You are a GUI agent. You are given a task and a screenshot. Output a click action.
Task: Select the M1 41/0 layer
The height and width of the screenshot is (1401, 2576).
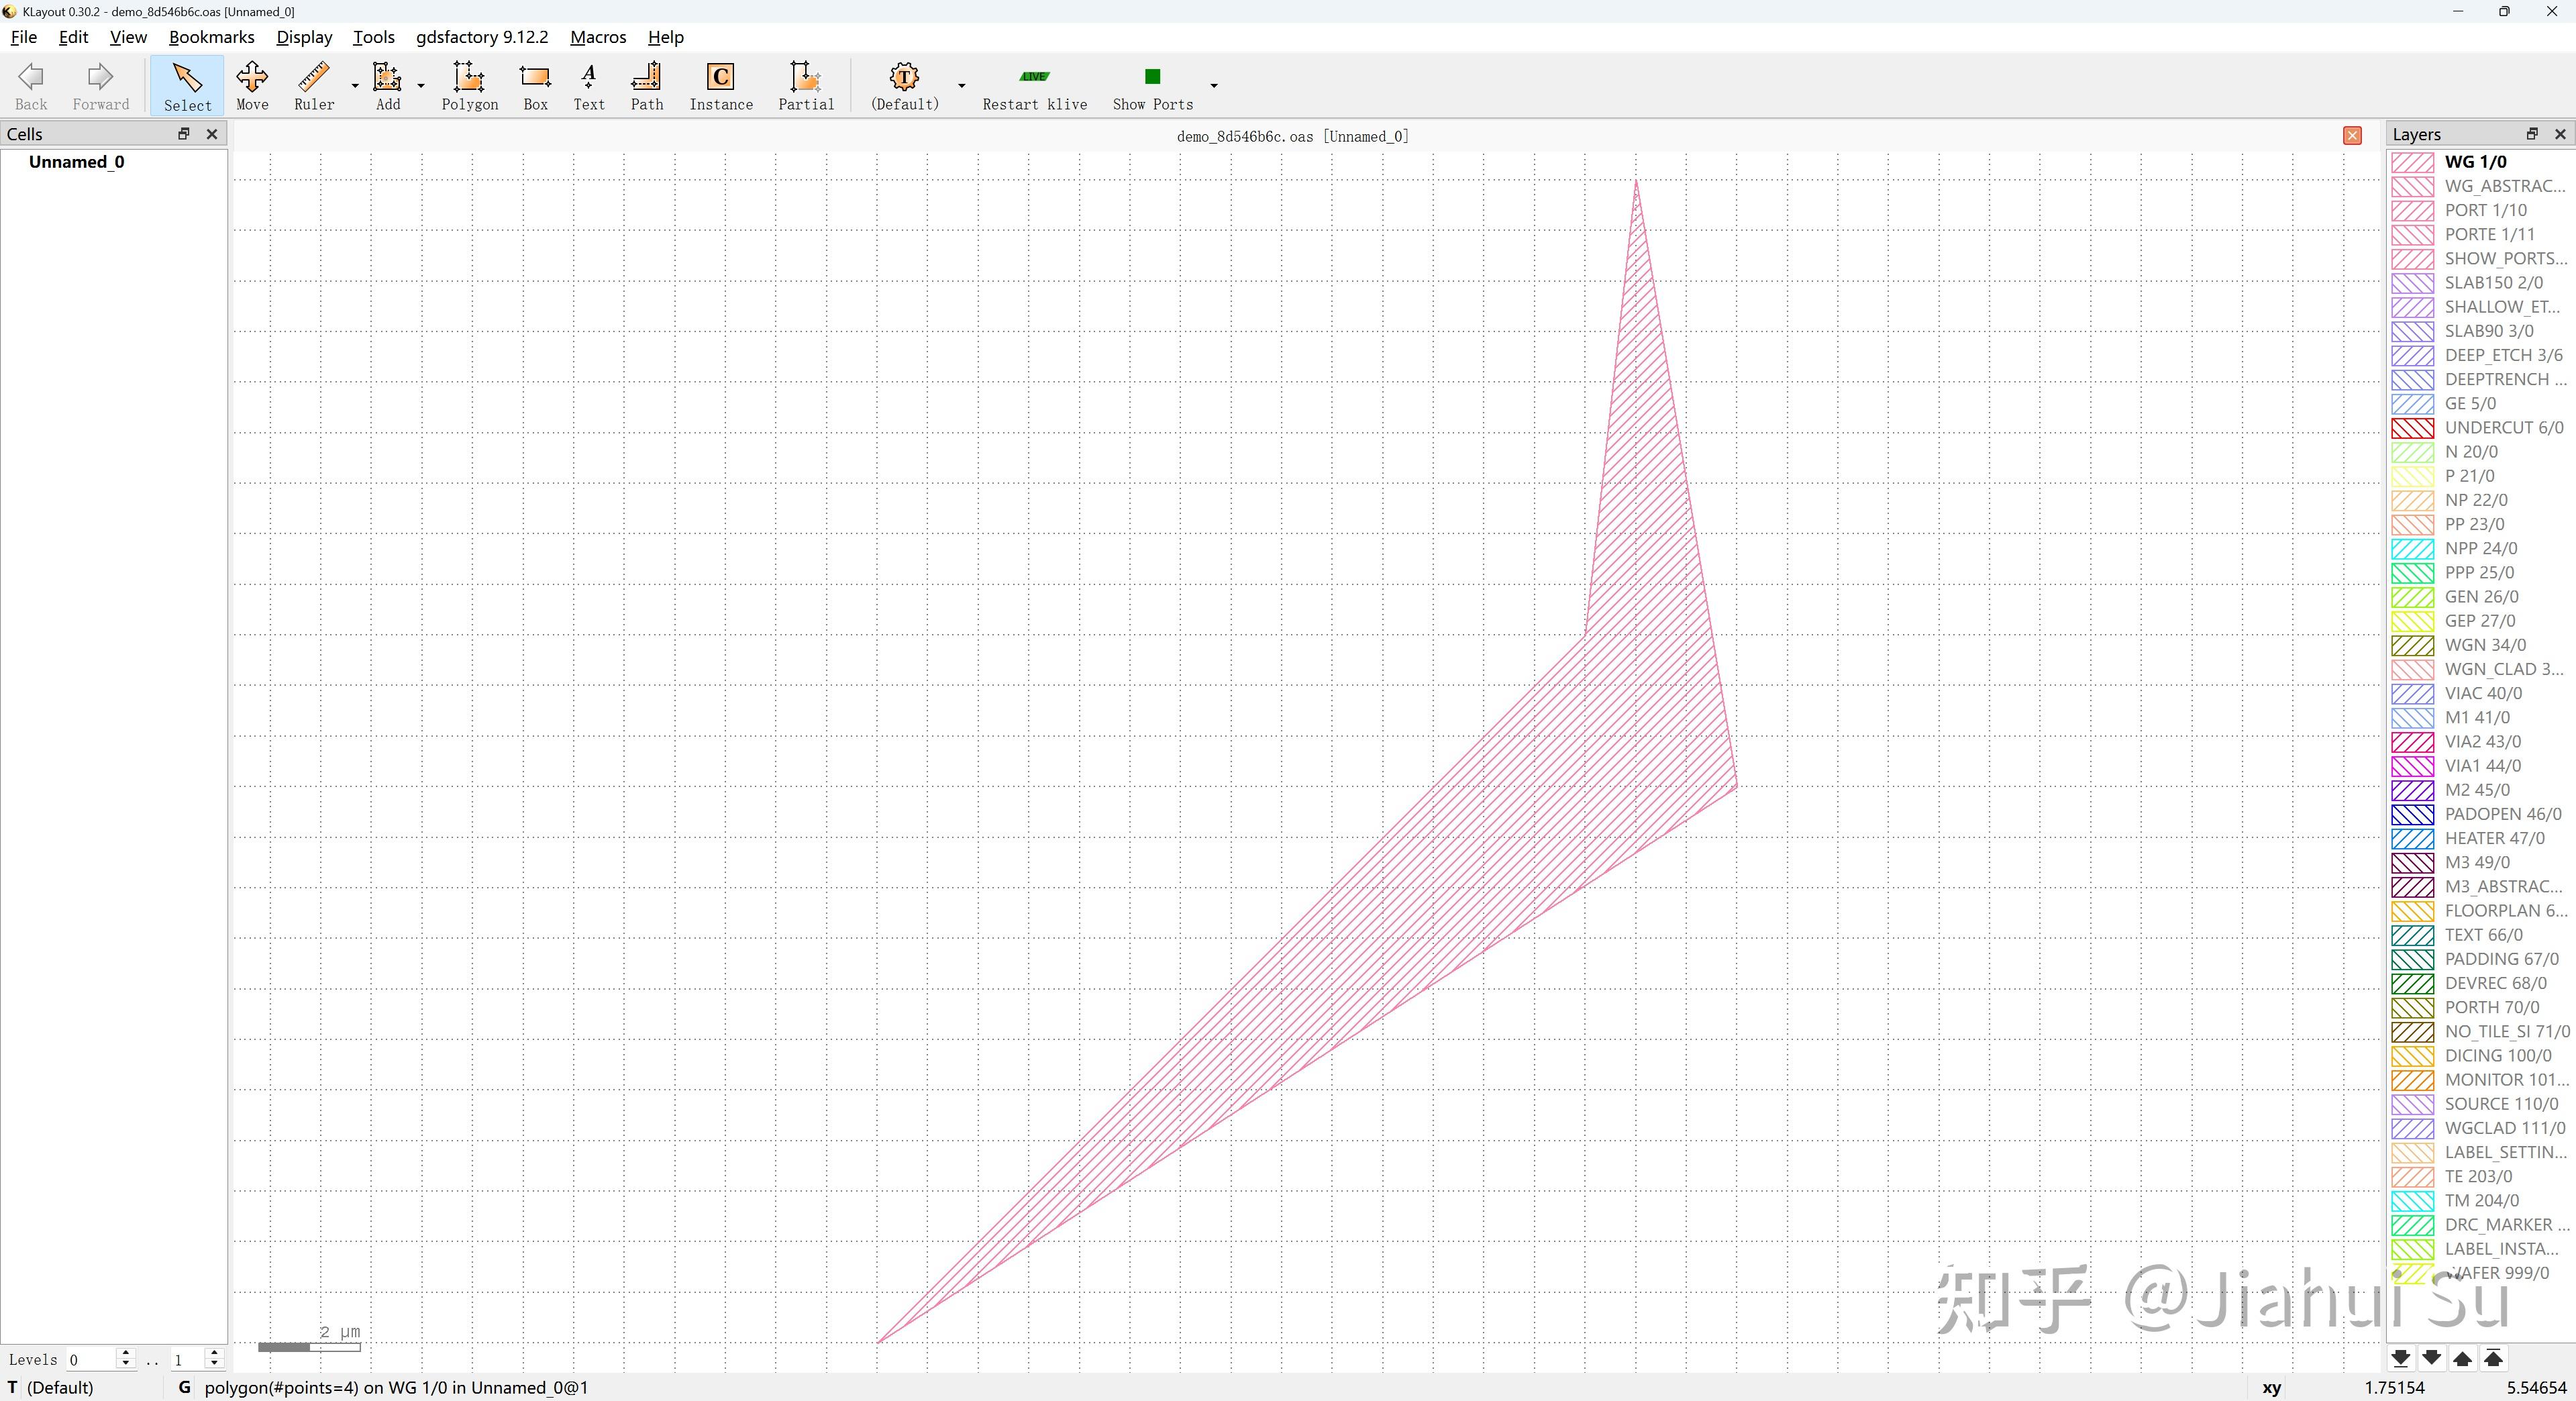[2480, 717]
